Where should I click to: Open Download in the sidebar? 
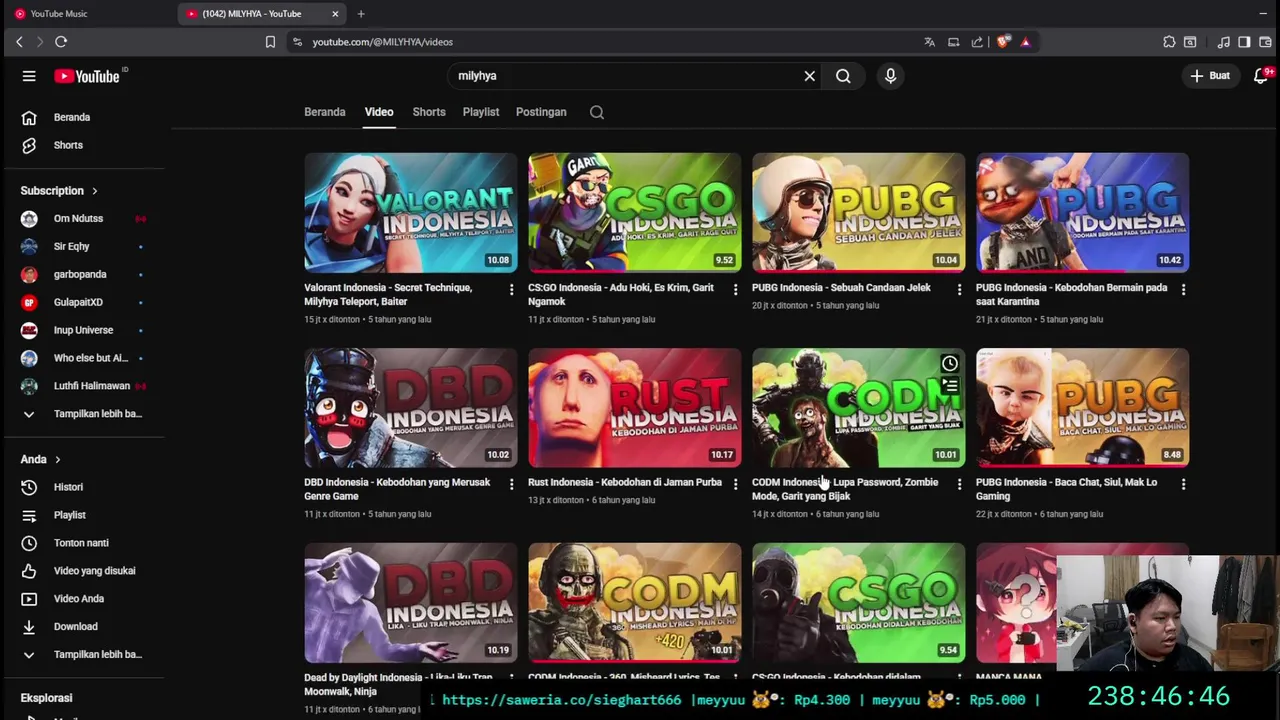(76, 627)
